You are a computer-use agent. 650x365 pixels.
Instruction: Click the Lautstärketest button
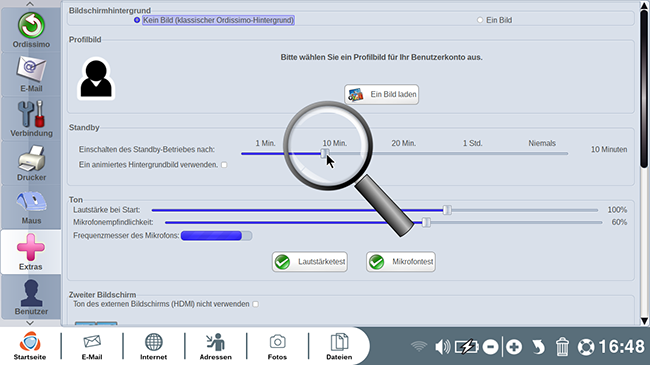pos(310,262)
